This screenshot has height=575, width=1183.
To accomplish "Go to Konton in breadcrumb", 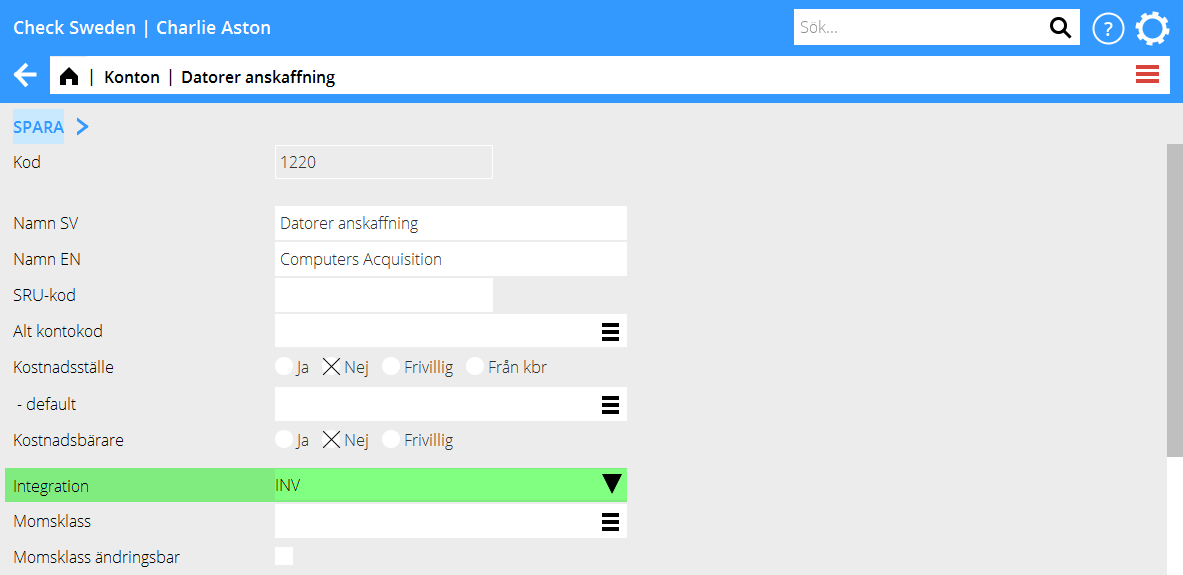I will click(131, 77).
